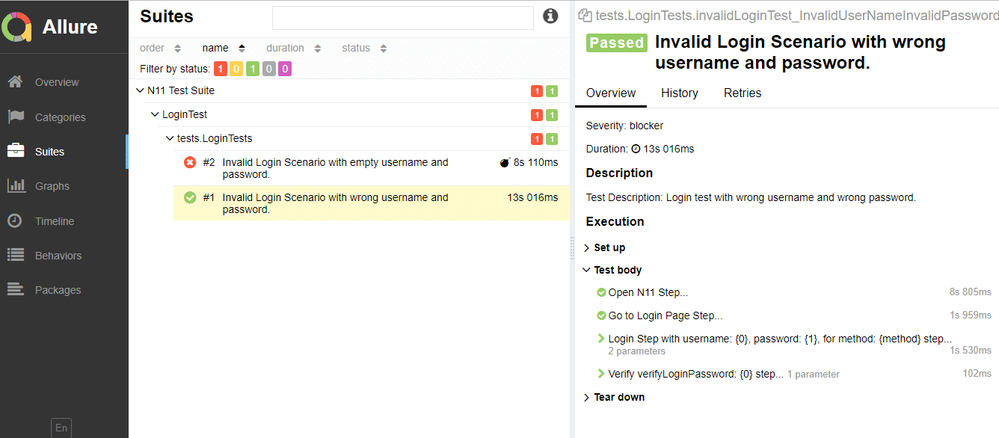The width and height of the screenshot is (999, 438).
Task: Open the Packages icon in sidebar
Action: pos(16,290)
